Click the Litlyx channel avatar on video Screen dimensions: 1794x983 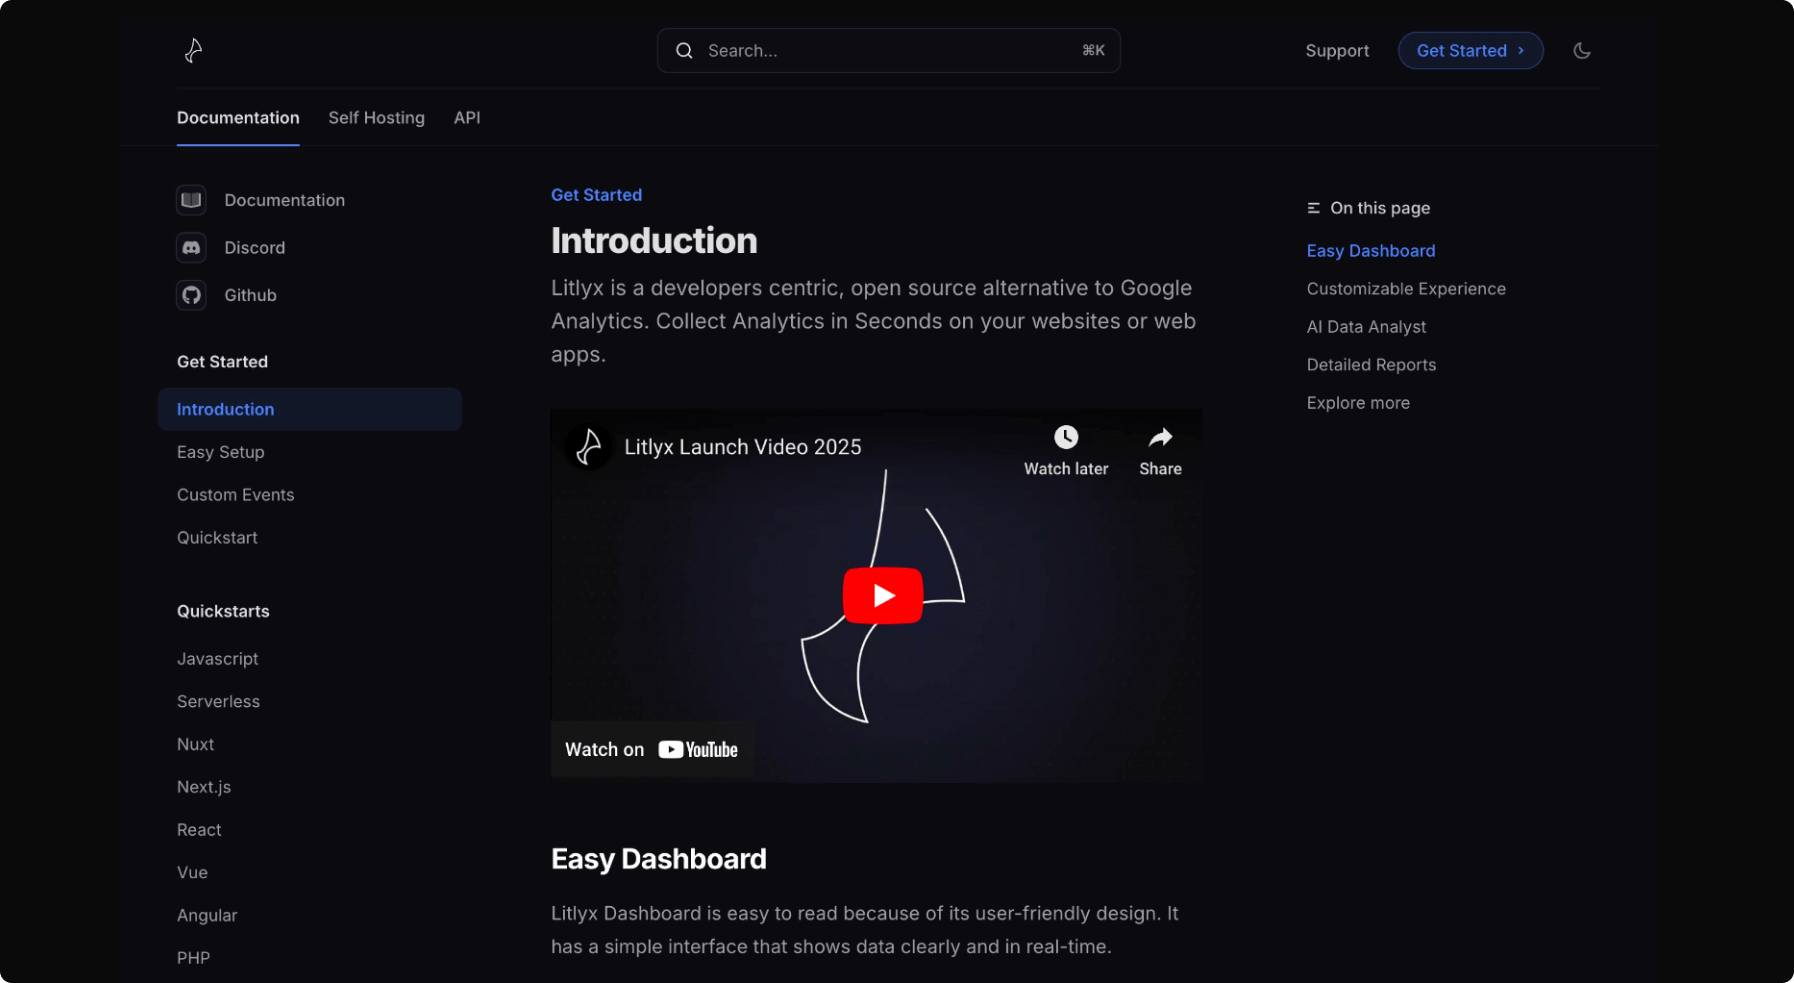[589, 447]
